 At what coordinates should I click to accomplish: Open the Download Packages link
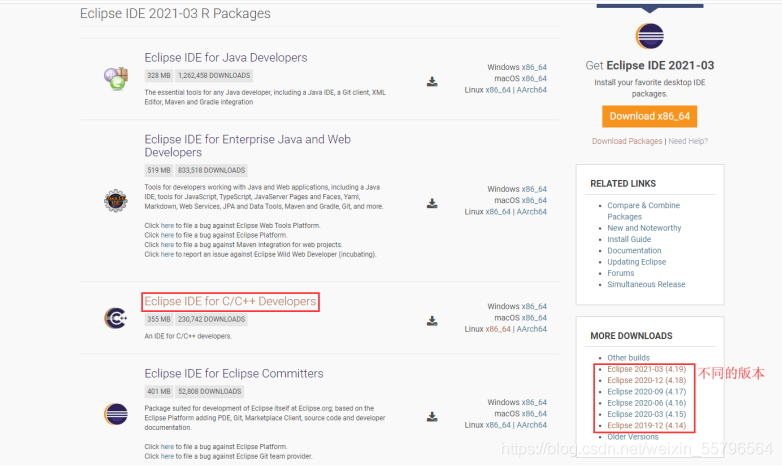627,141
